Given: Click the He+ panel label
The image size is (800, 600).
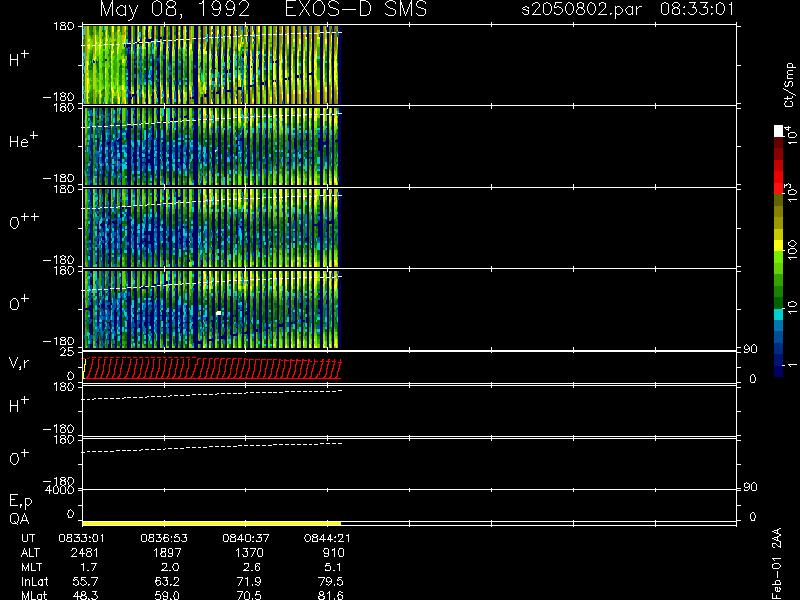Looking at the screenshot, I should (23, 139).
